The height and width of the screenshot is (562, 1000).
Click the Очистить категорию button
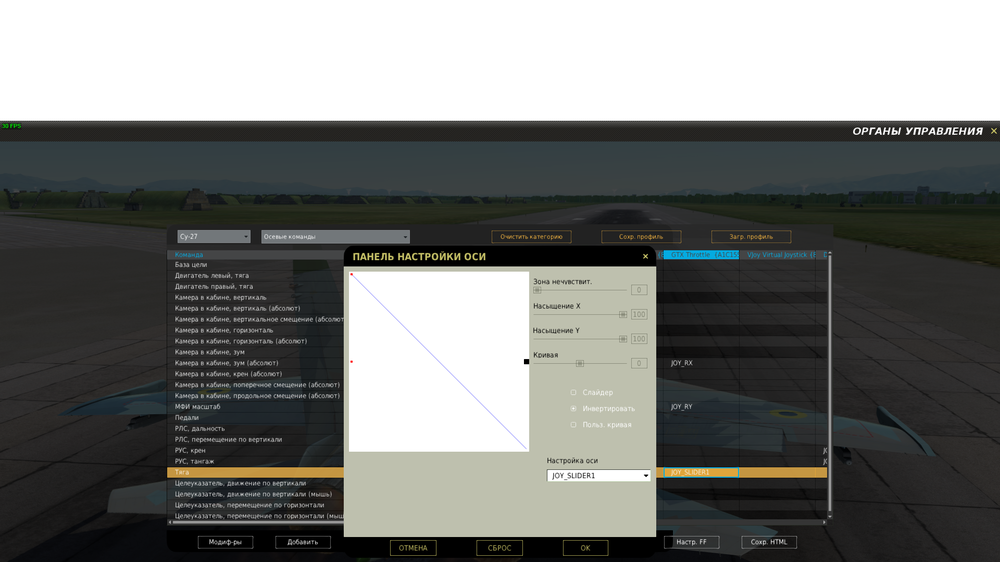tap(531, 237)
